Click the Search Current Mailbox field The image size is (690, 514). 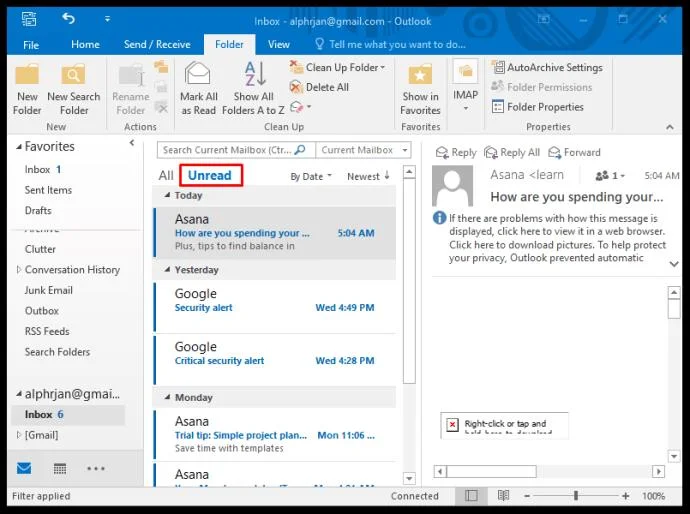tap(228, 150)
